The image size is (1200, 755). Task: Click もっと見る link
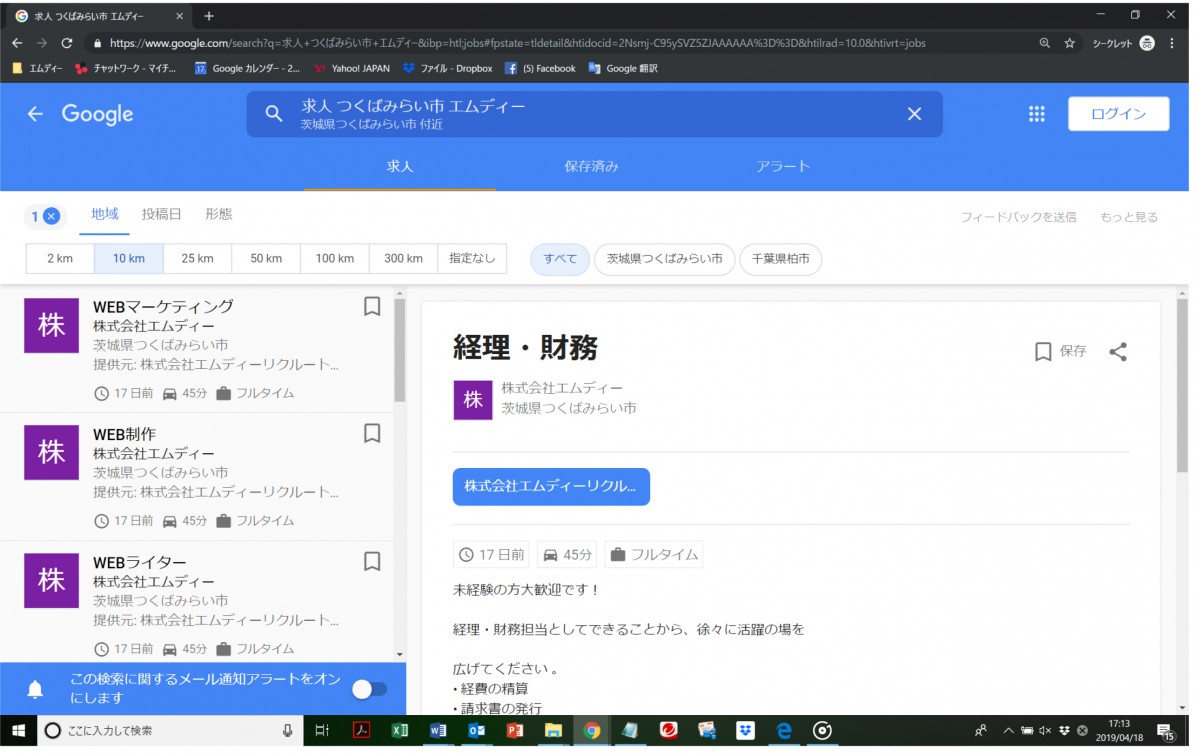click(x=1129, y=217)
